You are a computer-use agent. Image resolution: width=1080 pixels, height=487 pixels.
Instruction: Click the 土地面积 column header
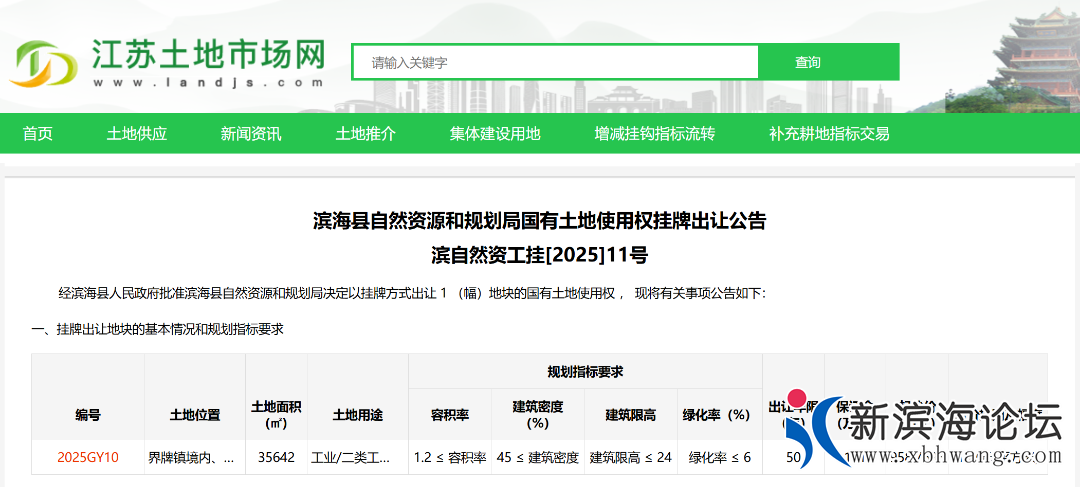[276, 414]
